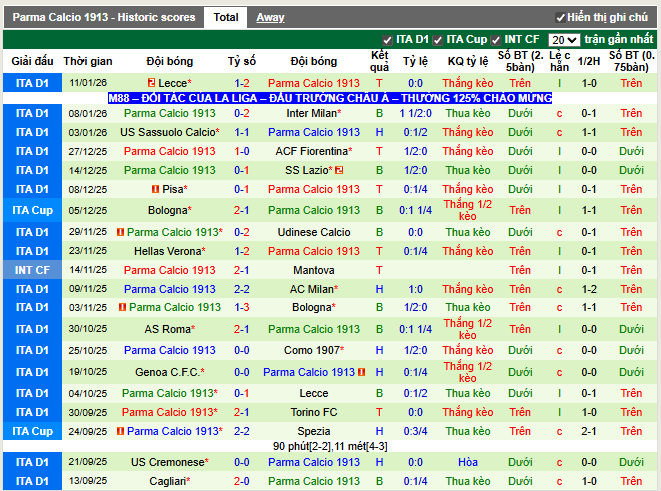Open the Away tab
This screenshot has height=491, width=661.
click(270, 17)
